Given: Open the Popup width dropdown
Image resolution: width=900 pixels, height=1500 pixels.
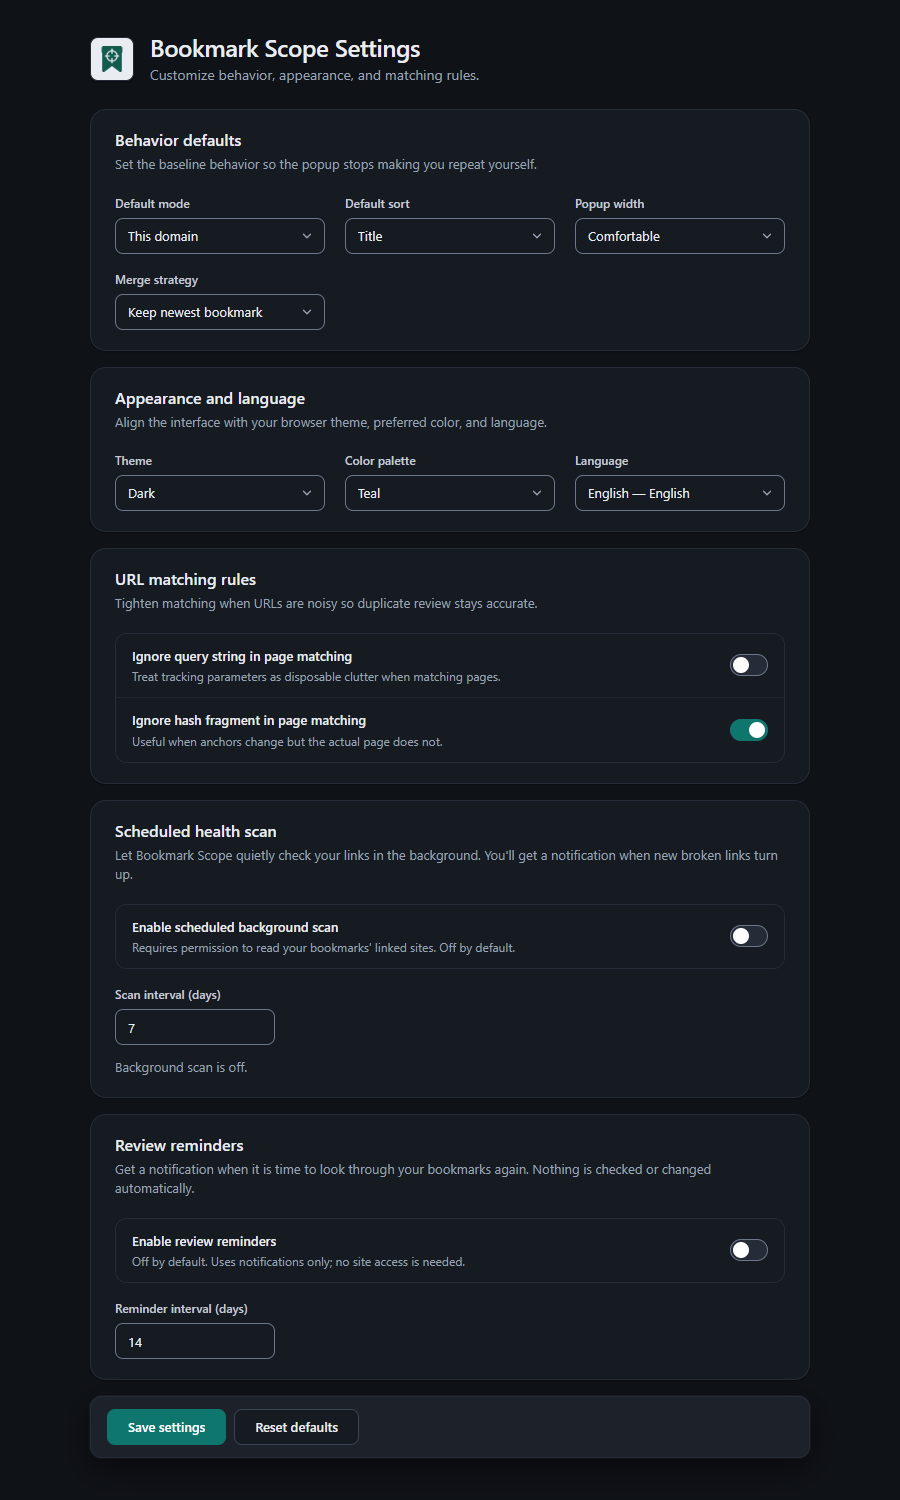Looking at the screenshot, I should click(x=680, y=236).
